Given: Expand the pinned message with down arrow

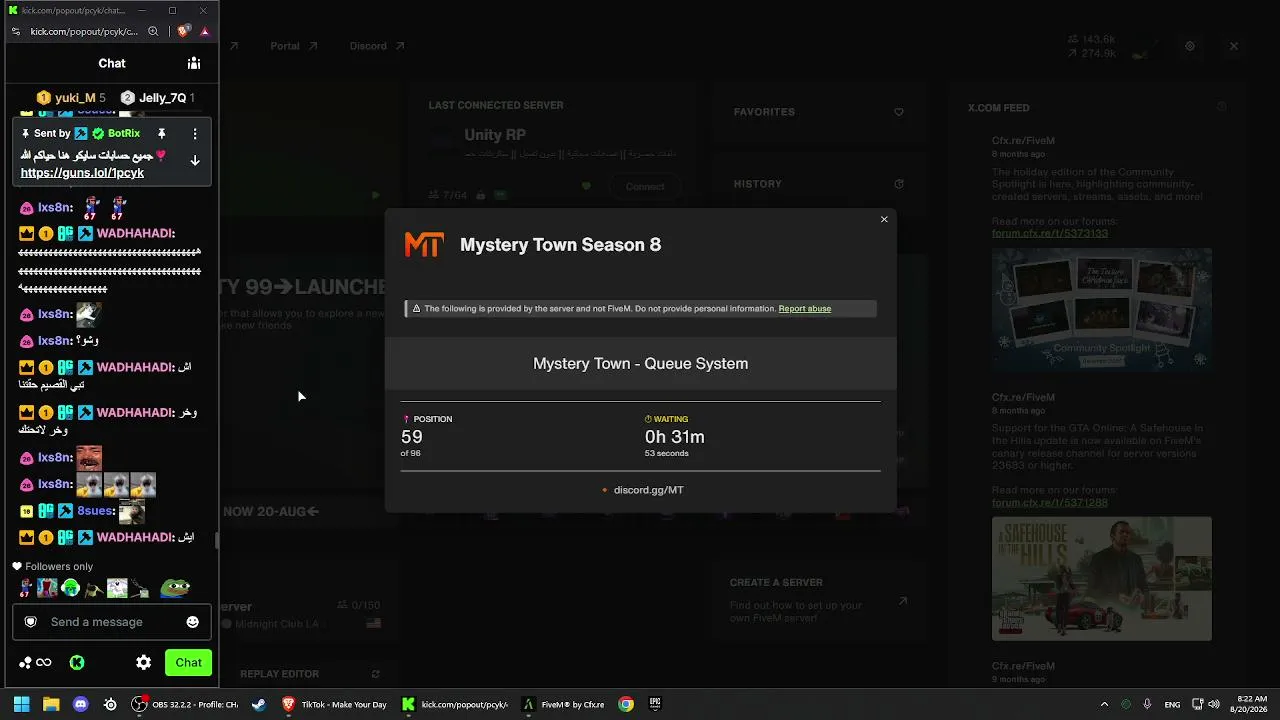Looking at the screenshot, I should click(195, 160).
